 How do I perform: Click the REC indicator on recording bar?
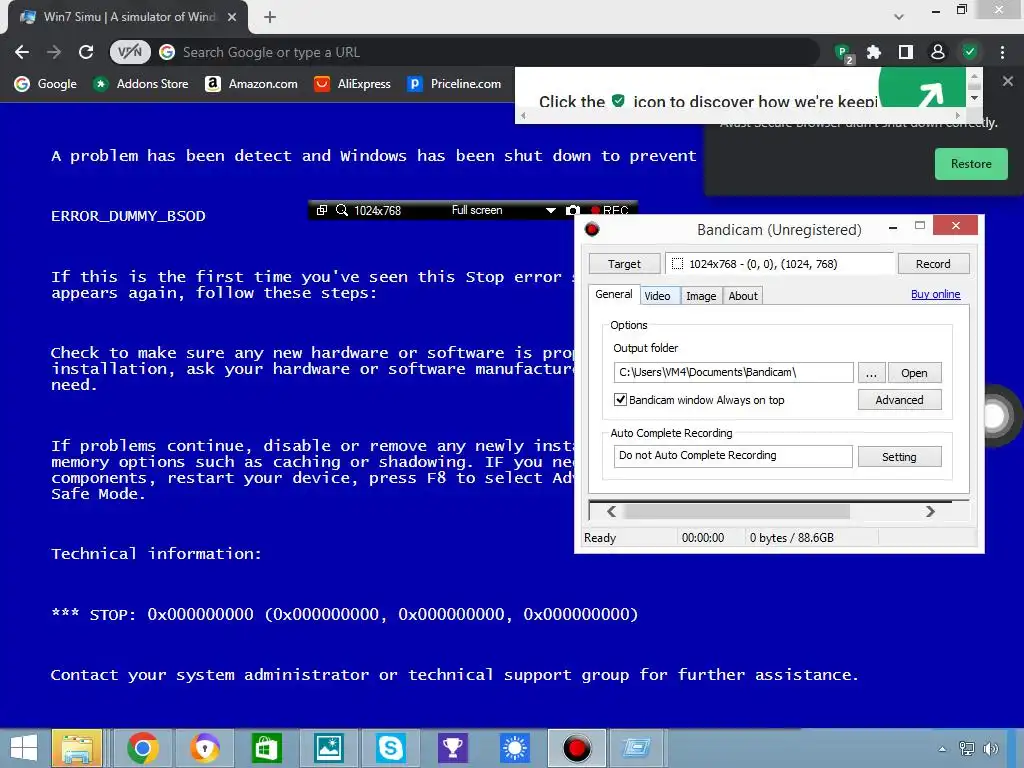click(611, 210)
